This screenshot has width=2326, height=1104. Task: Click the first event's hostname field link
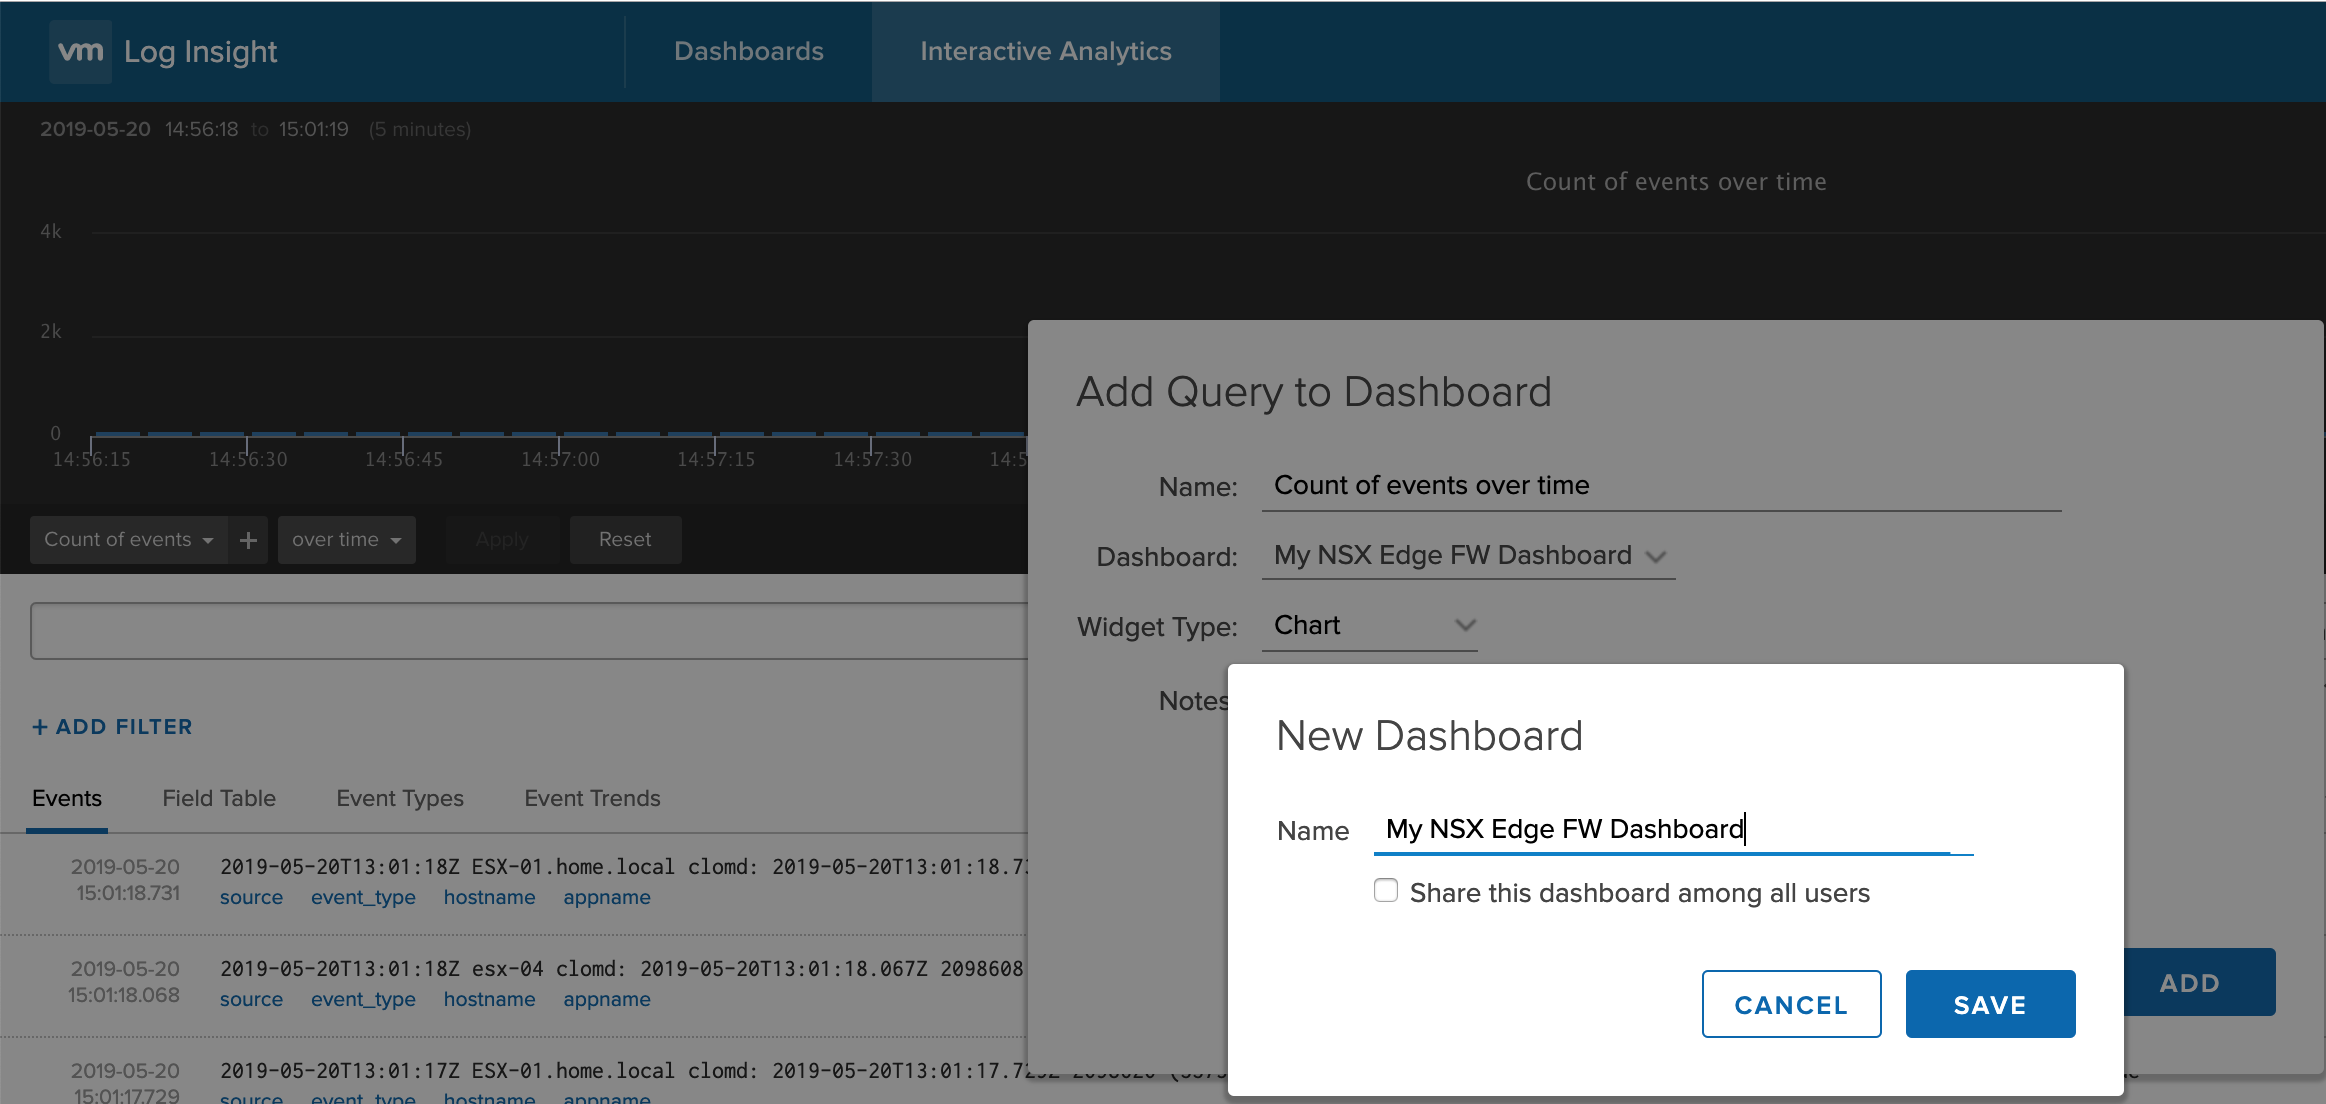point(489,897)
